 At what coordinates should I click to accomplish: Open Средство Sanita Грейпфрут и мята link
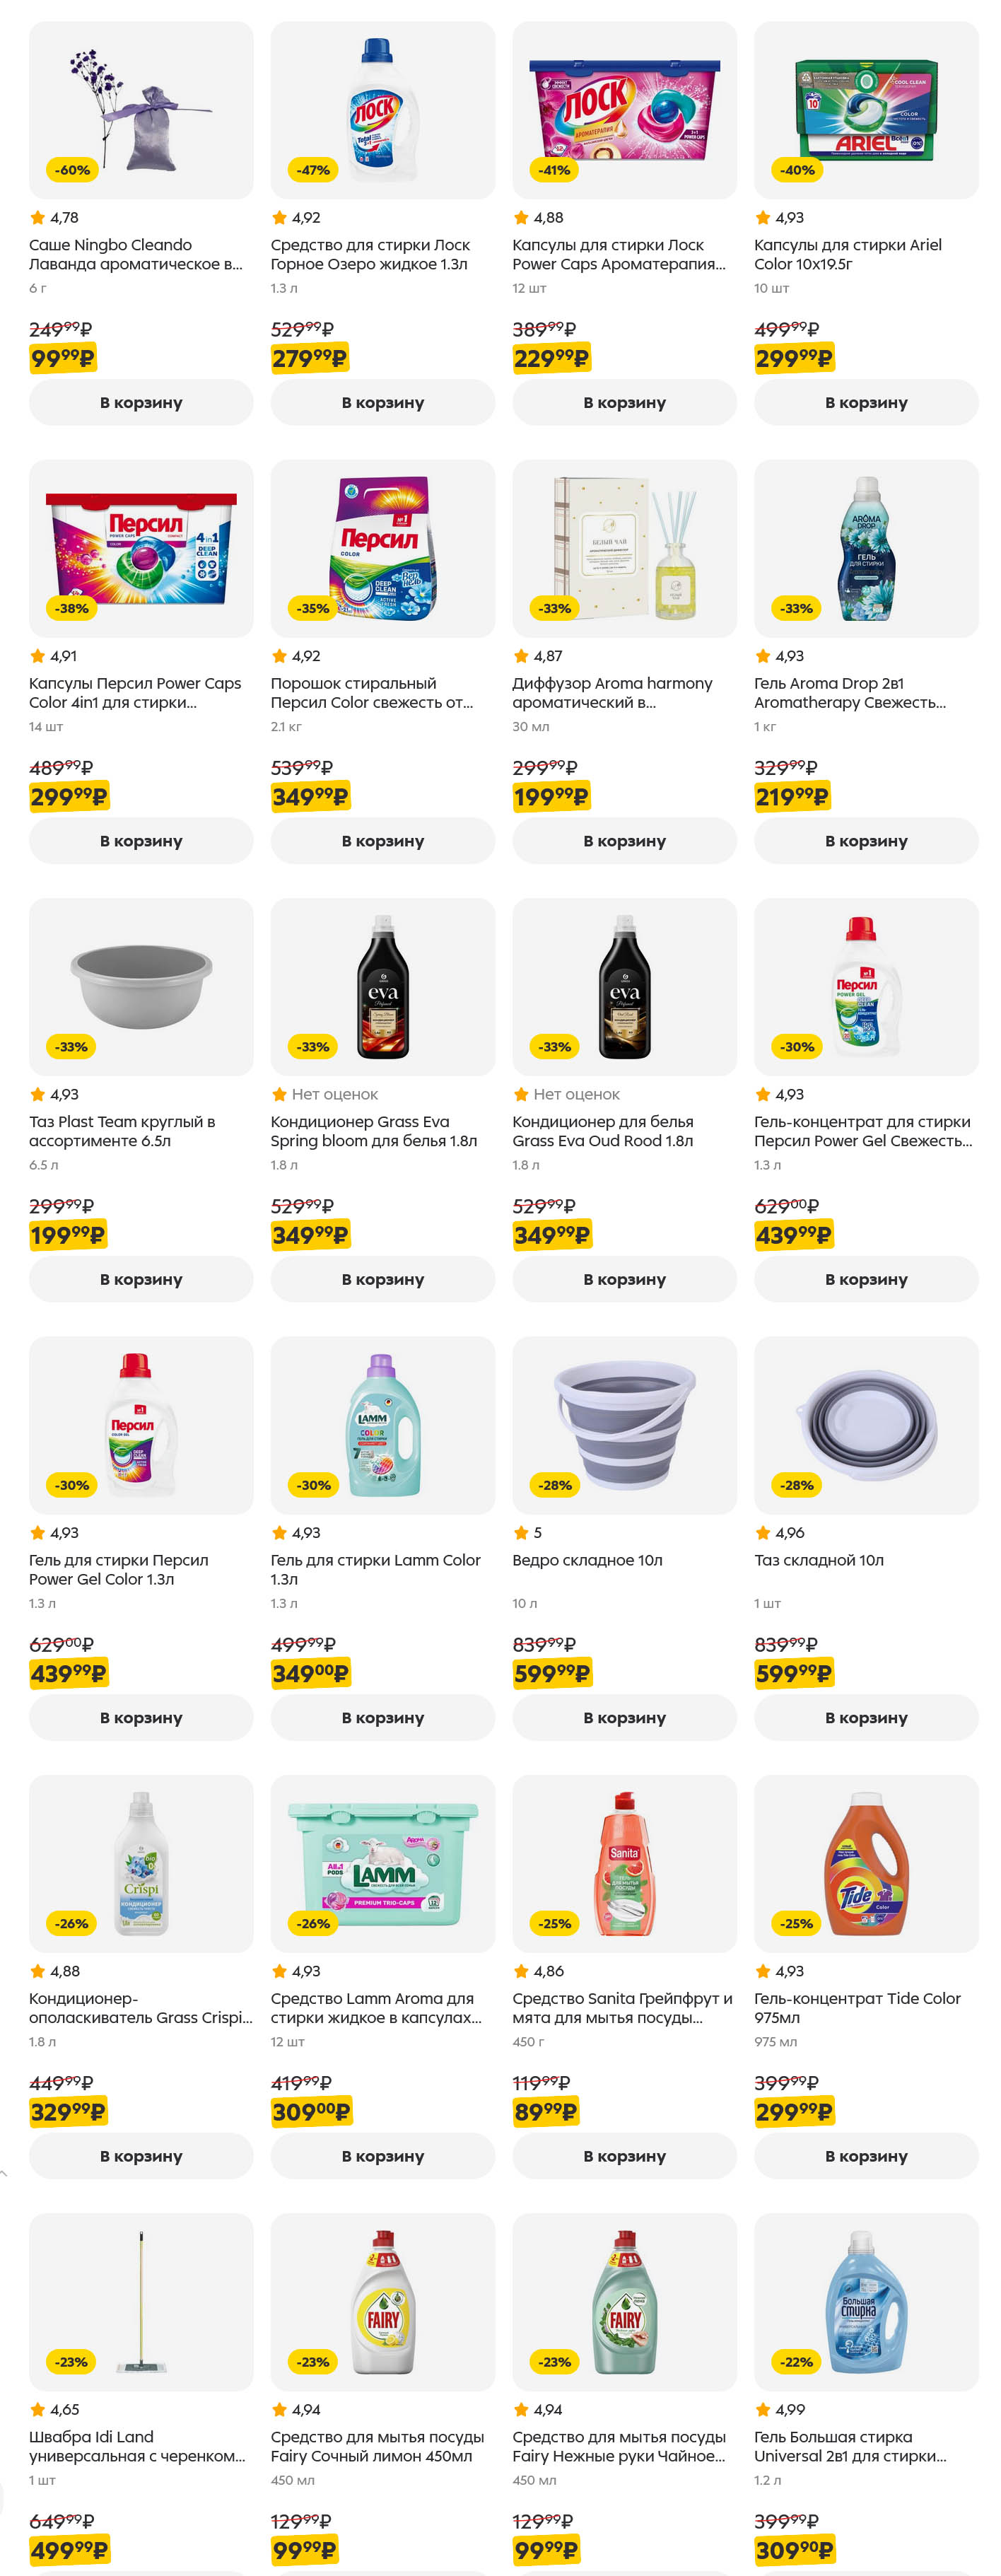coord(621,2007)
